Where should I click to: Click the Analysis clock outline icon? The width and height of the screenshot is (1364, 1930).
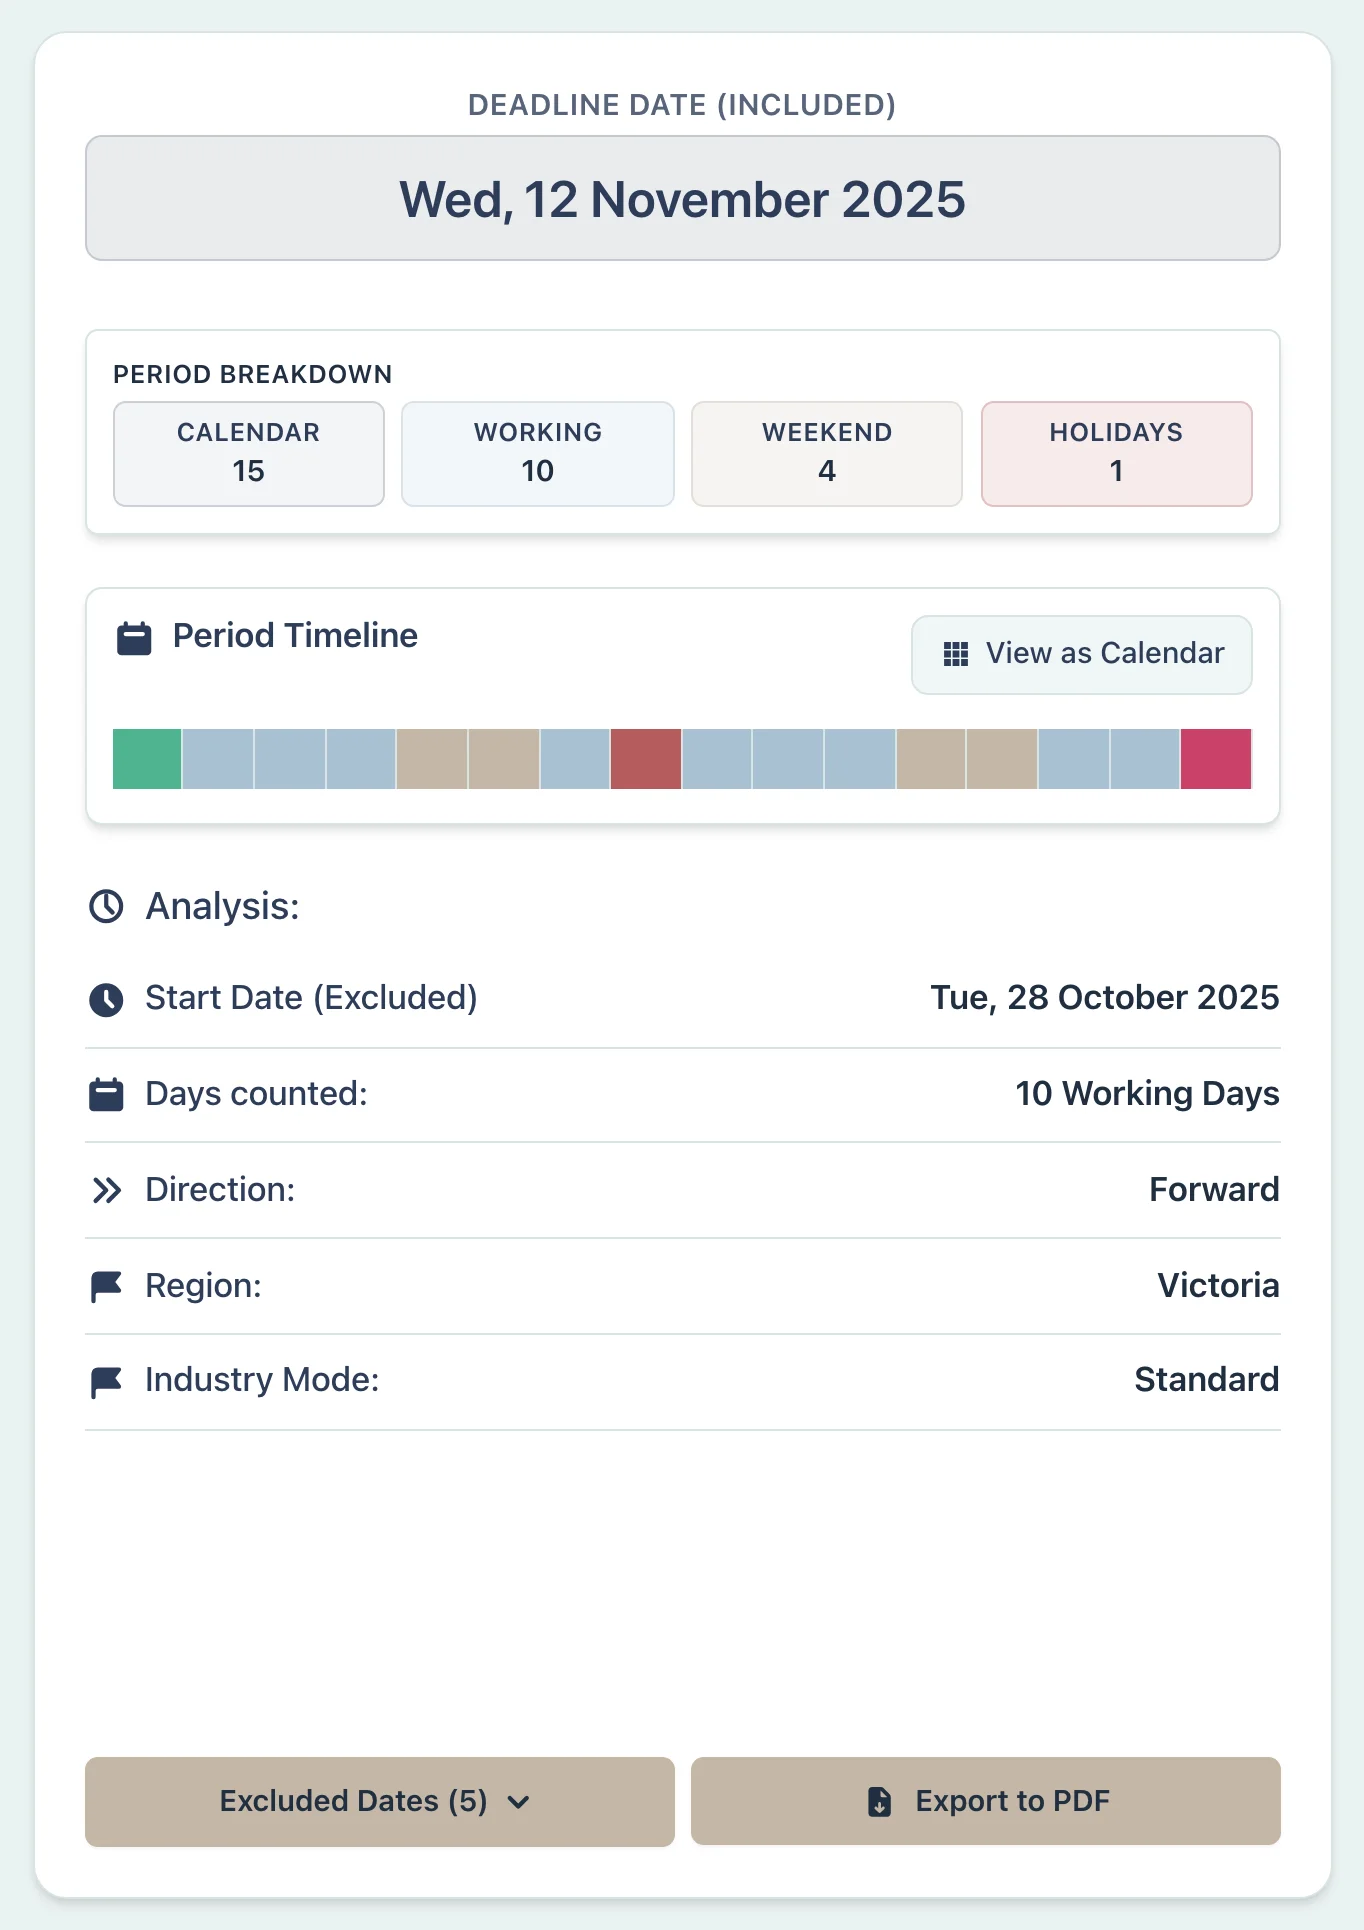coord(106,907)
